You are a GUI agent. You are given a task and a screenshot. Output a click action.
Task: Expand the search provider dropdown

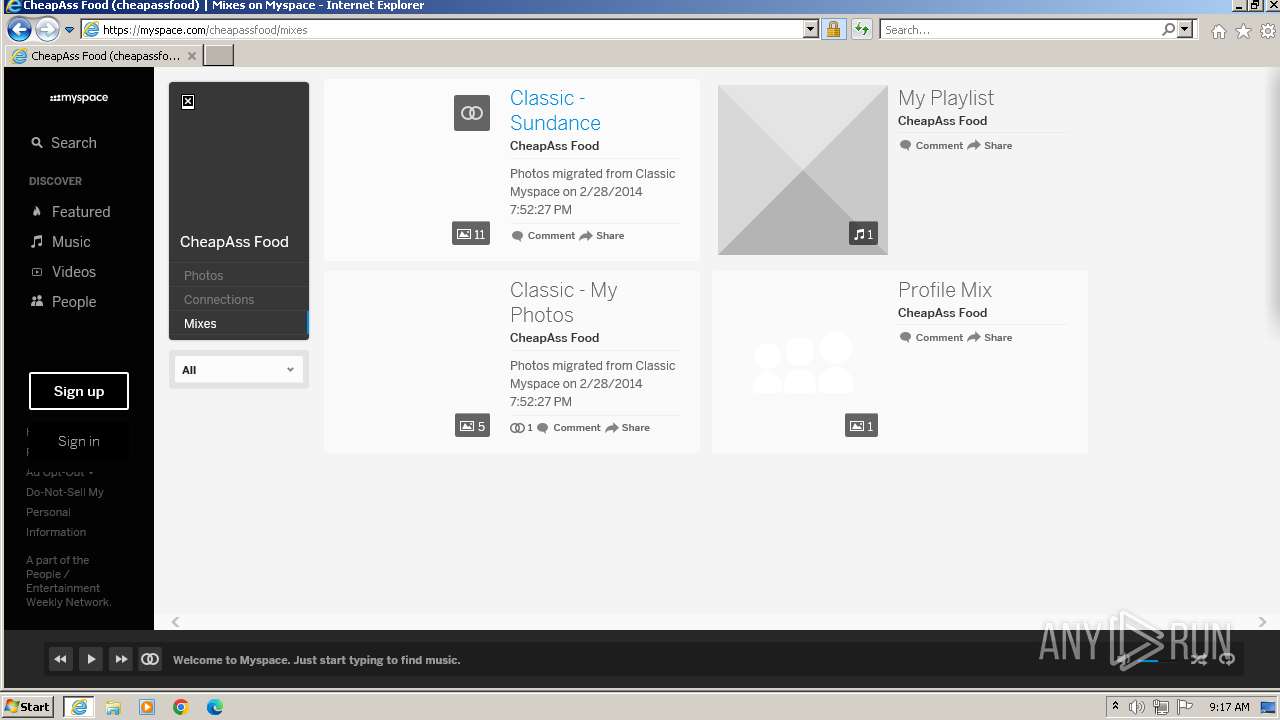1185,30
